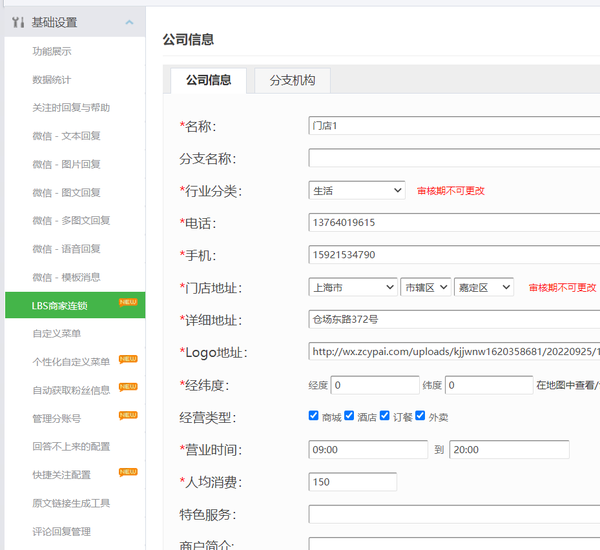Screen dimensions: 600x550
Task: Click the 名称 input field
Action: (x=454, y=126)
